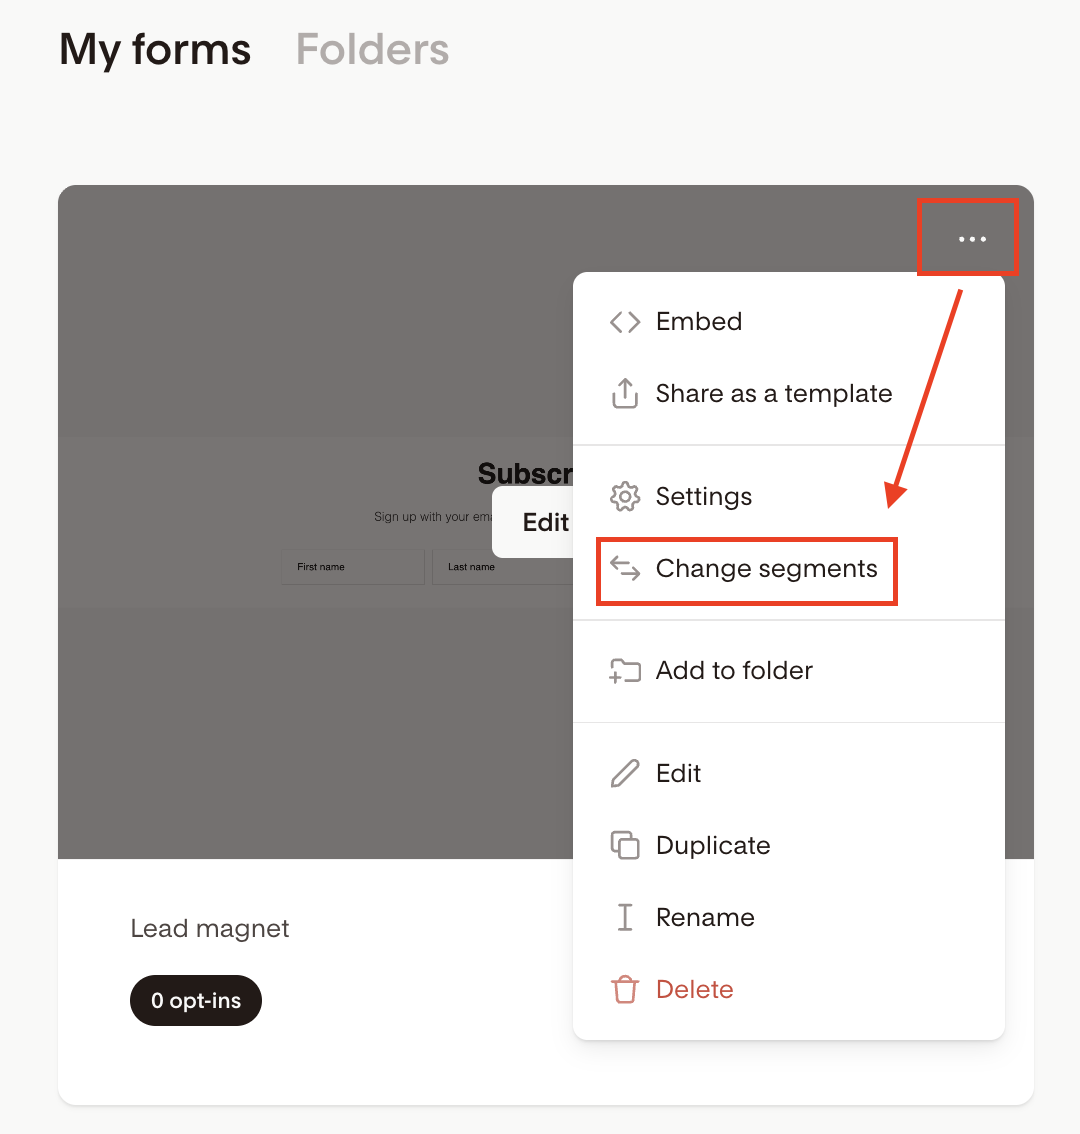Click the Duplicate copy icon
The height and width of the screenshot is (1134, 1080).
(625, 846)
